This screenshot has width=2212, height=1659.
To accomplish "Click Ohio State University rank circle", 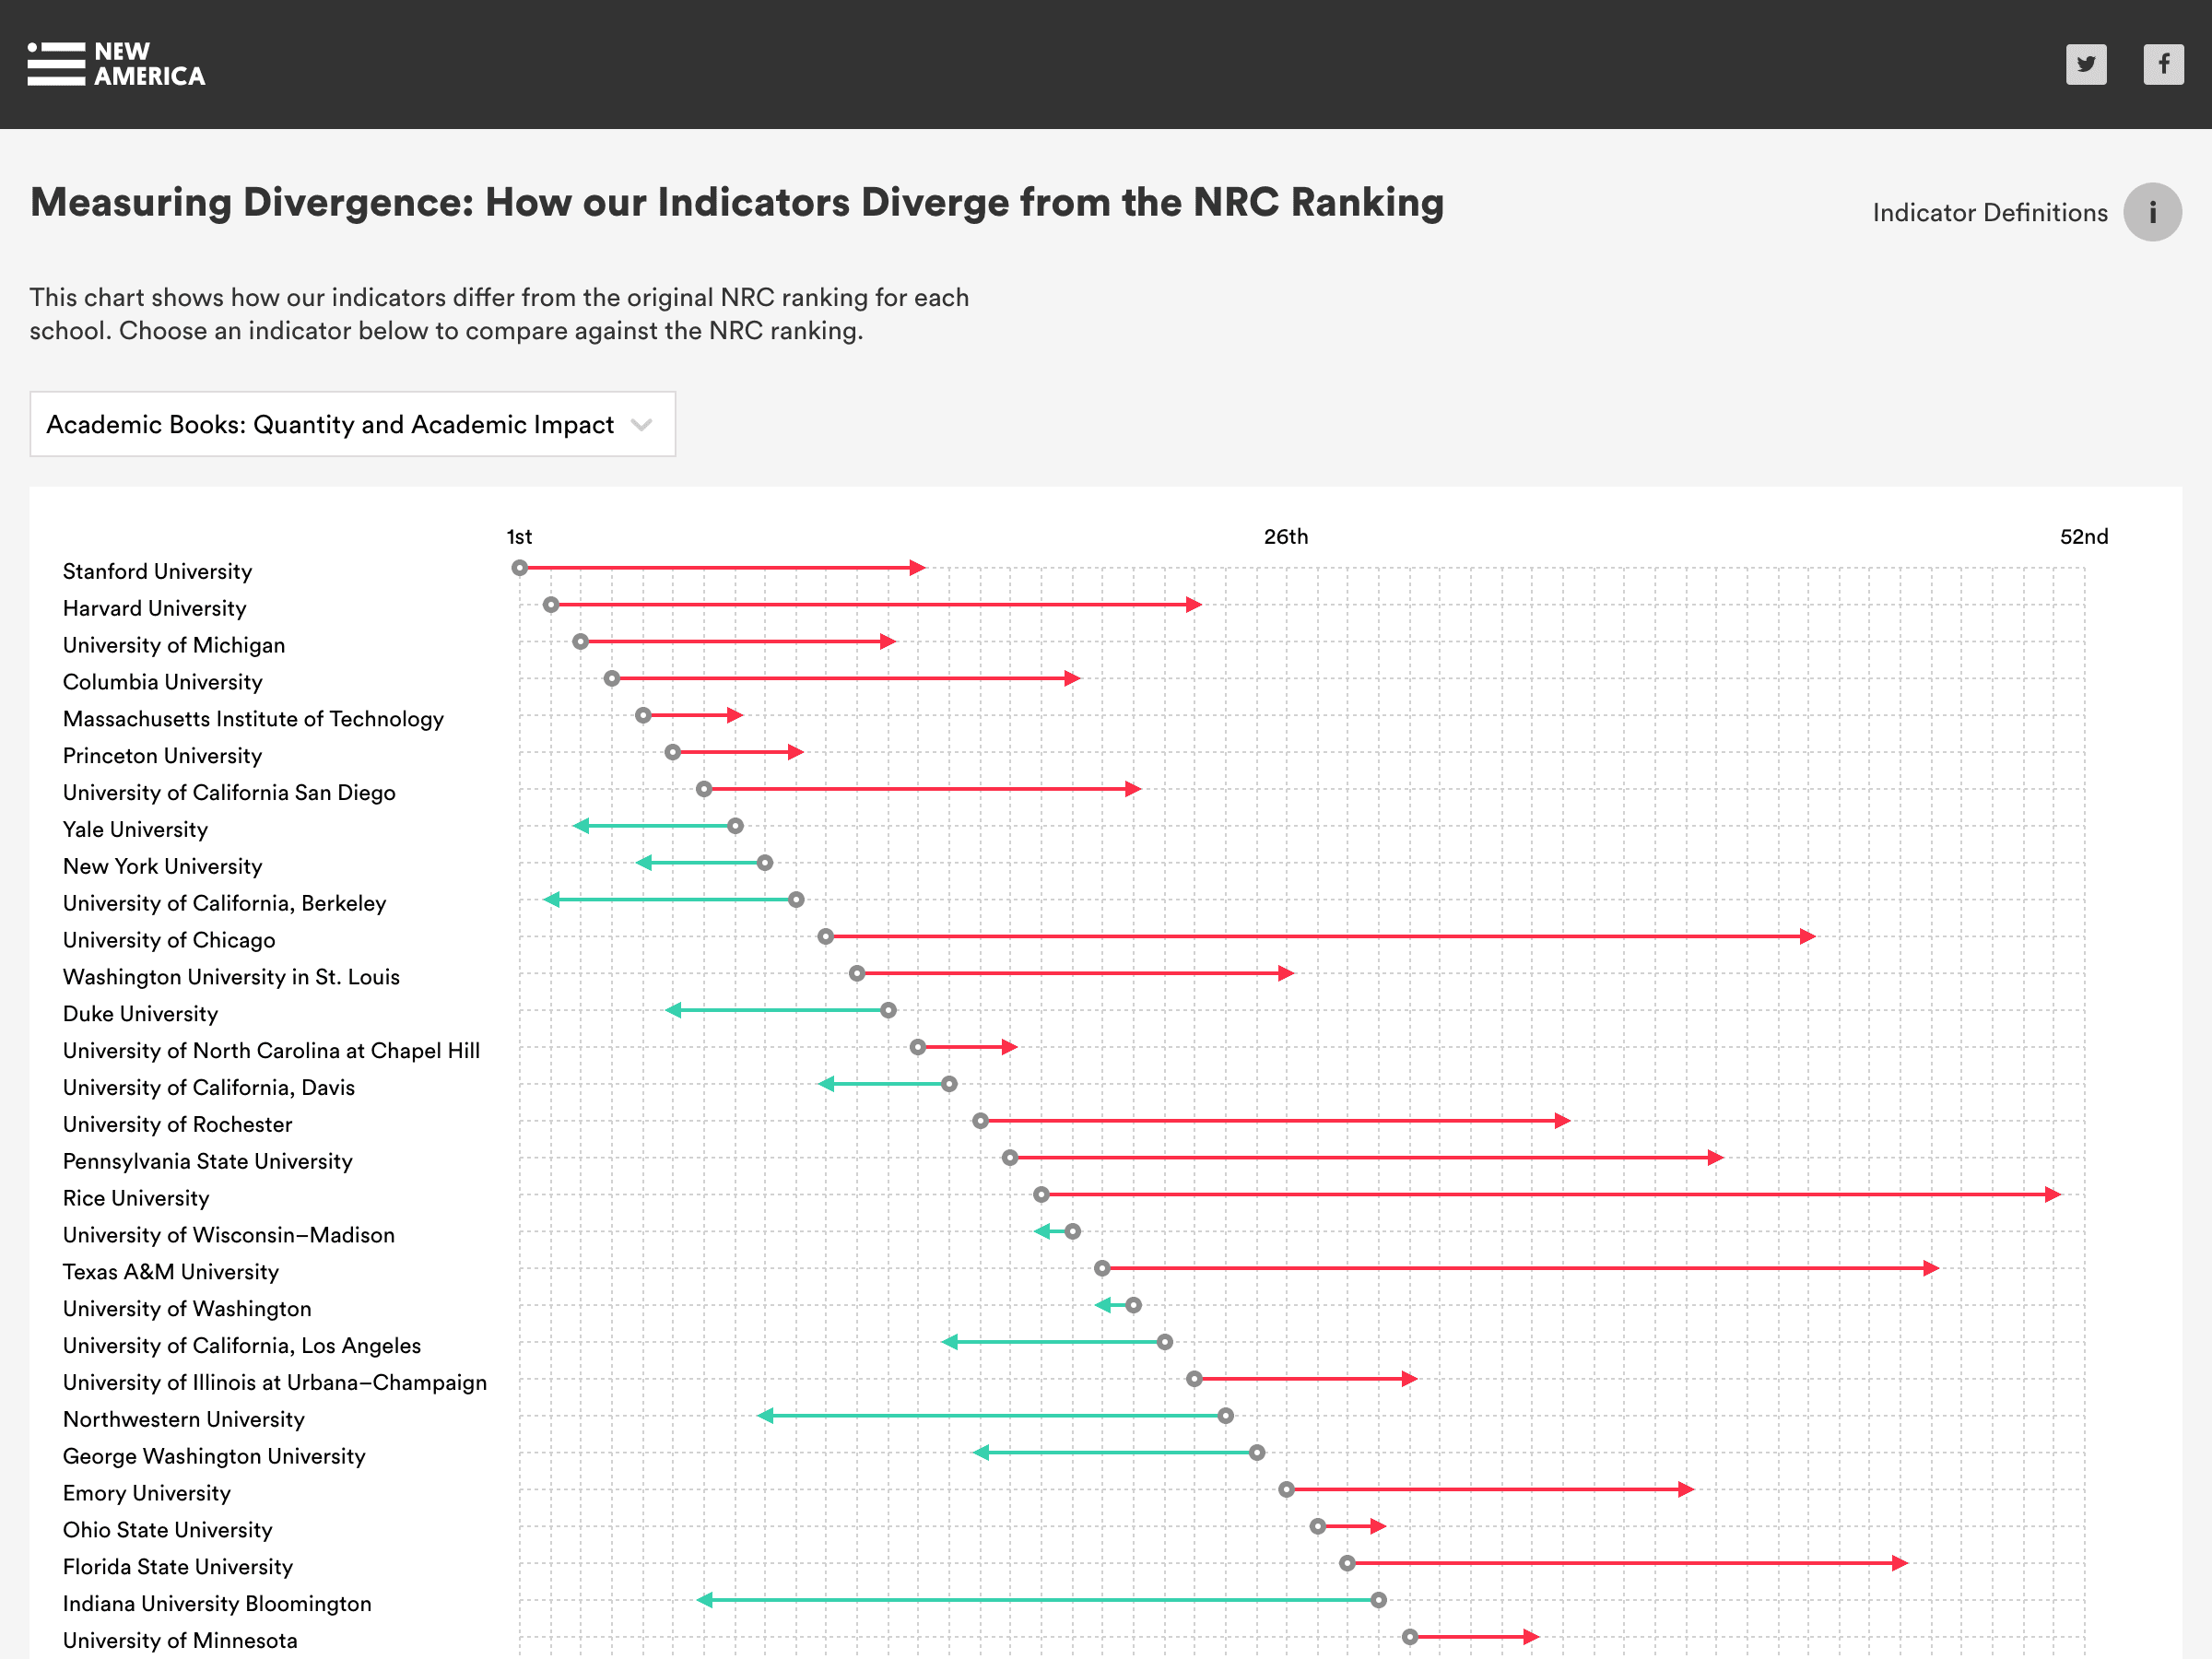I will tap(1318, 1526).
